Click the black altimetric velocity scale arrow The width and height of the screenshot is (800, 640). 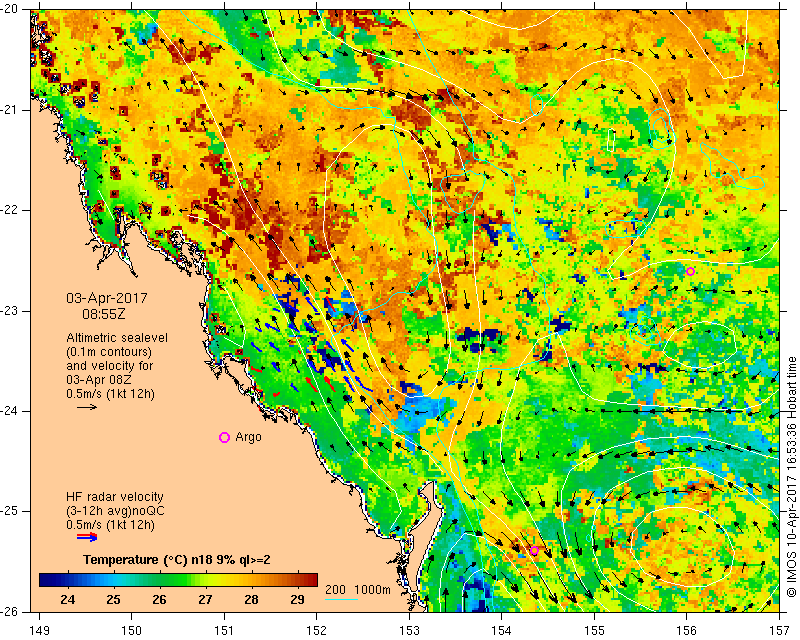87,407
